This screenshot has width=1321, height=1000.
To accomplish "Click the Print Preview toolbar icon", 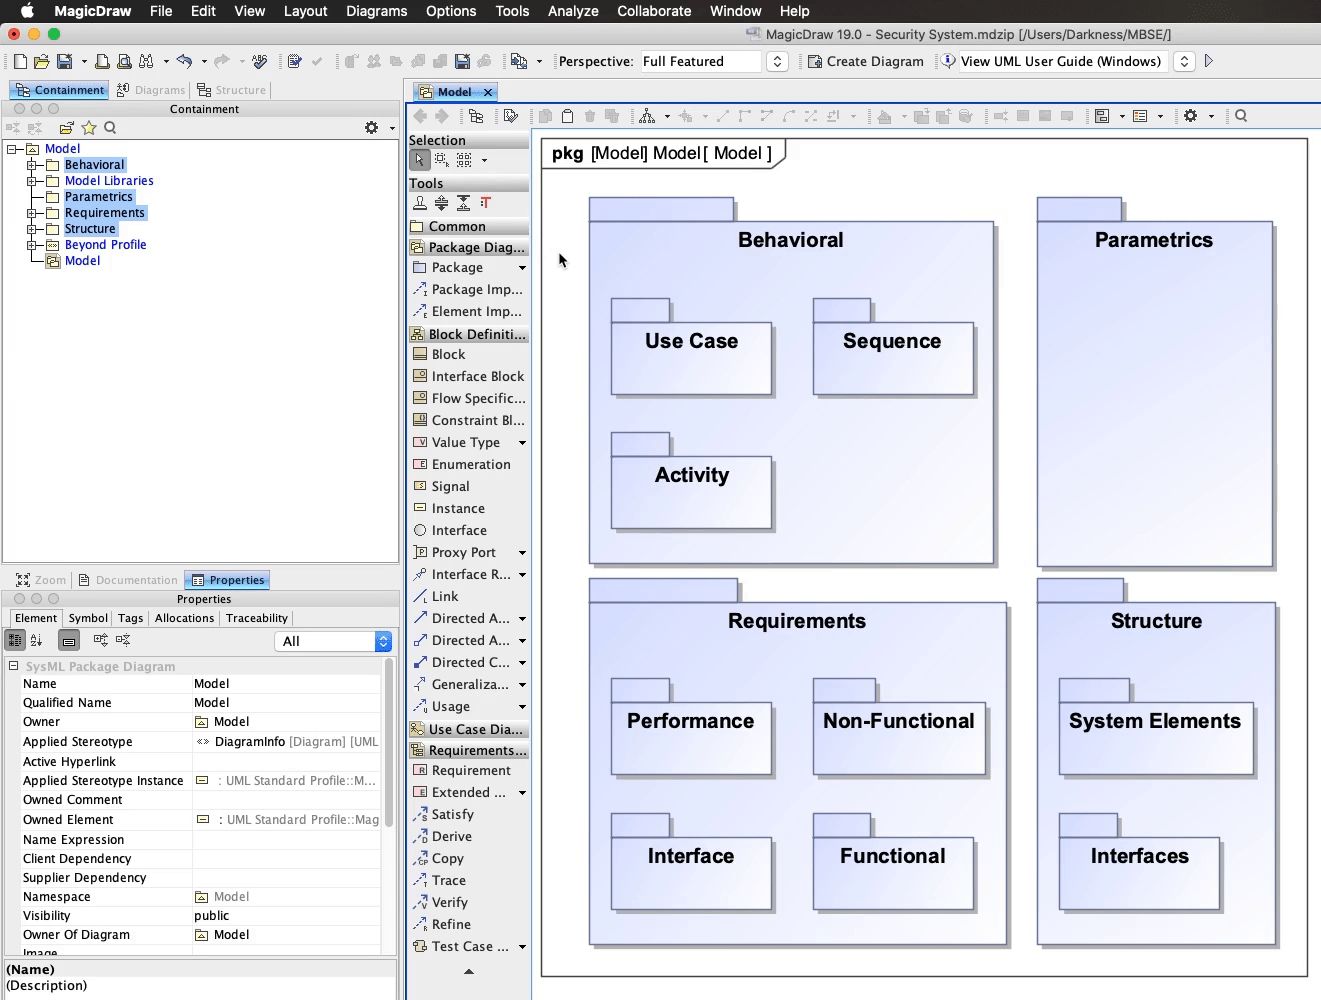I will click(x=124, y=62).
